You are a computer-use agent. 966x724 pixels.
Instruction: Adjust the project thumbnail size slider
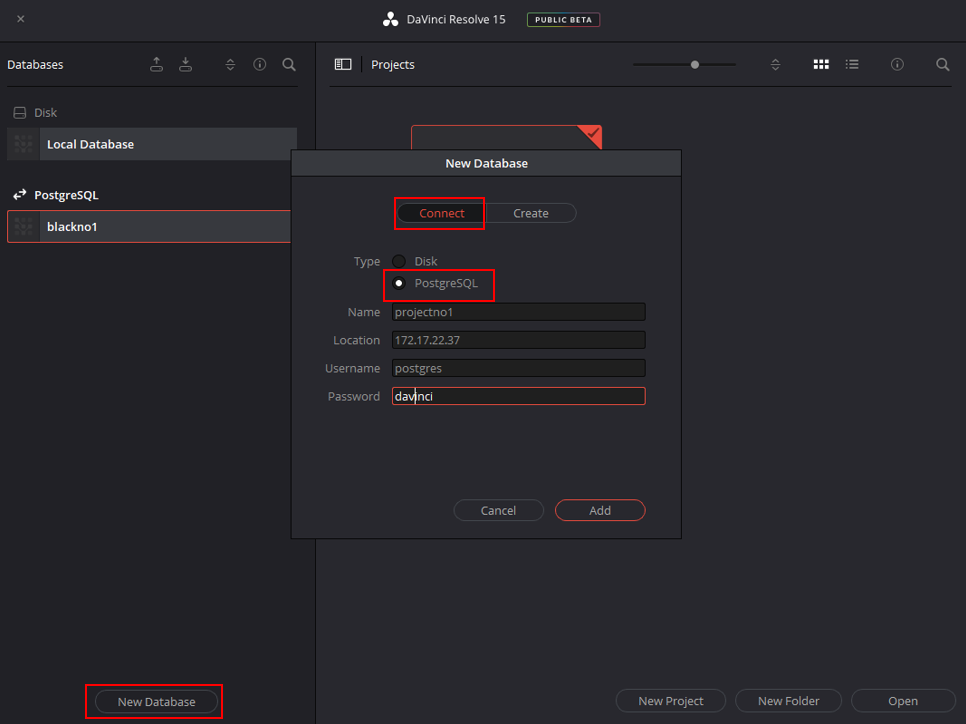(695, 64)
